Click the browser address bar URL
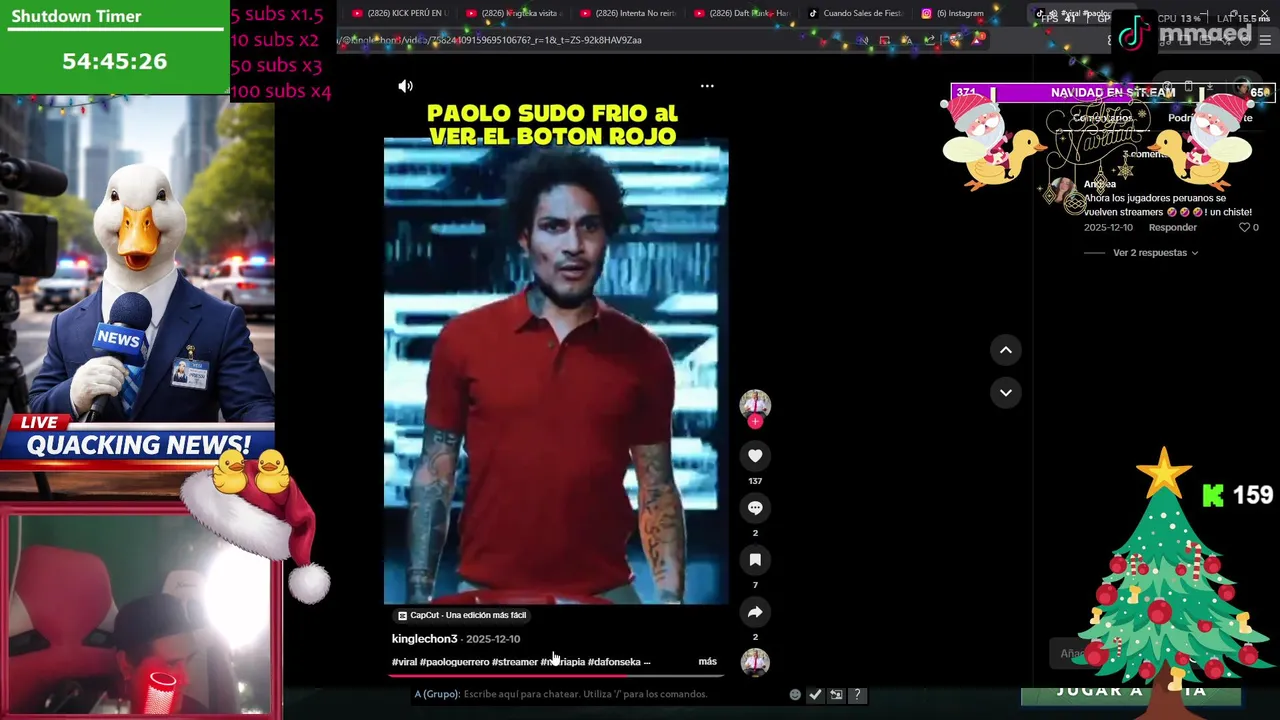Screen dimensions: 1280x720 [x=490, y=40]
